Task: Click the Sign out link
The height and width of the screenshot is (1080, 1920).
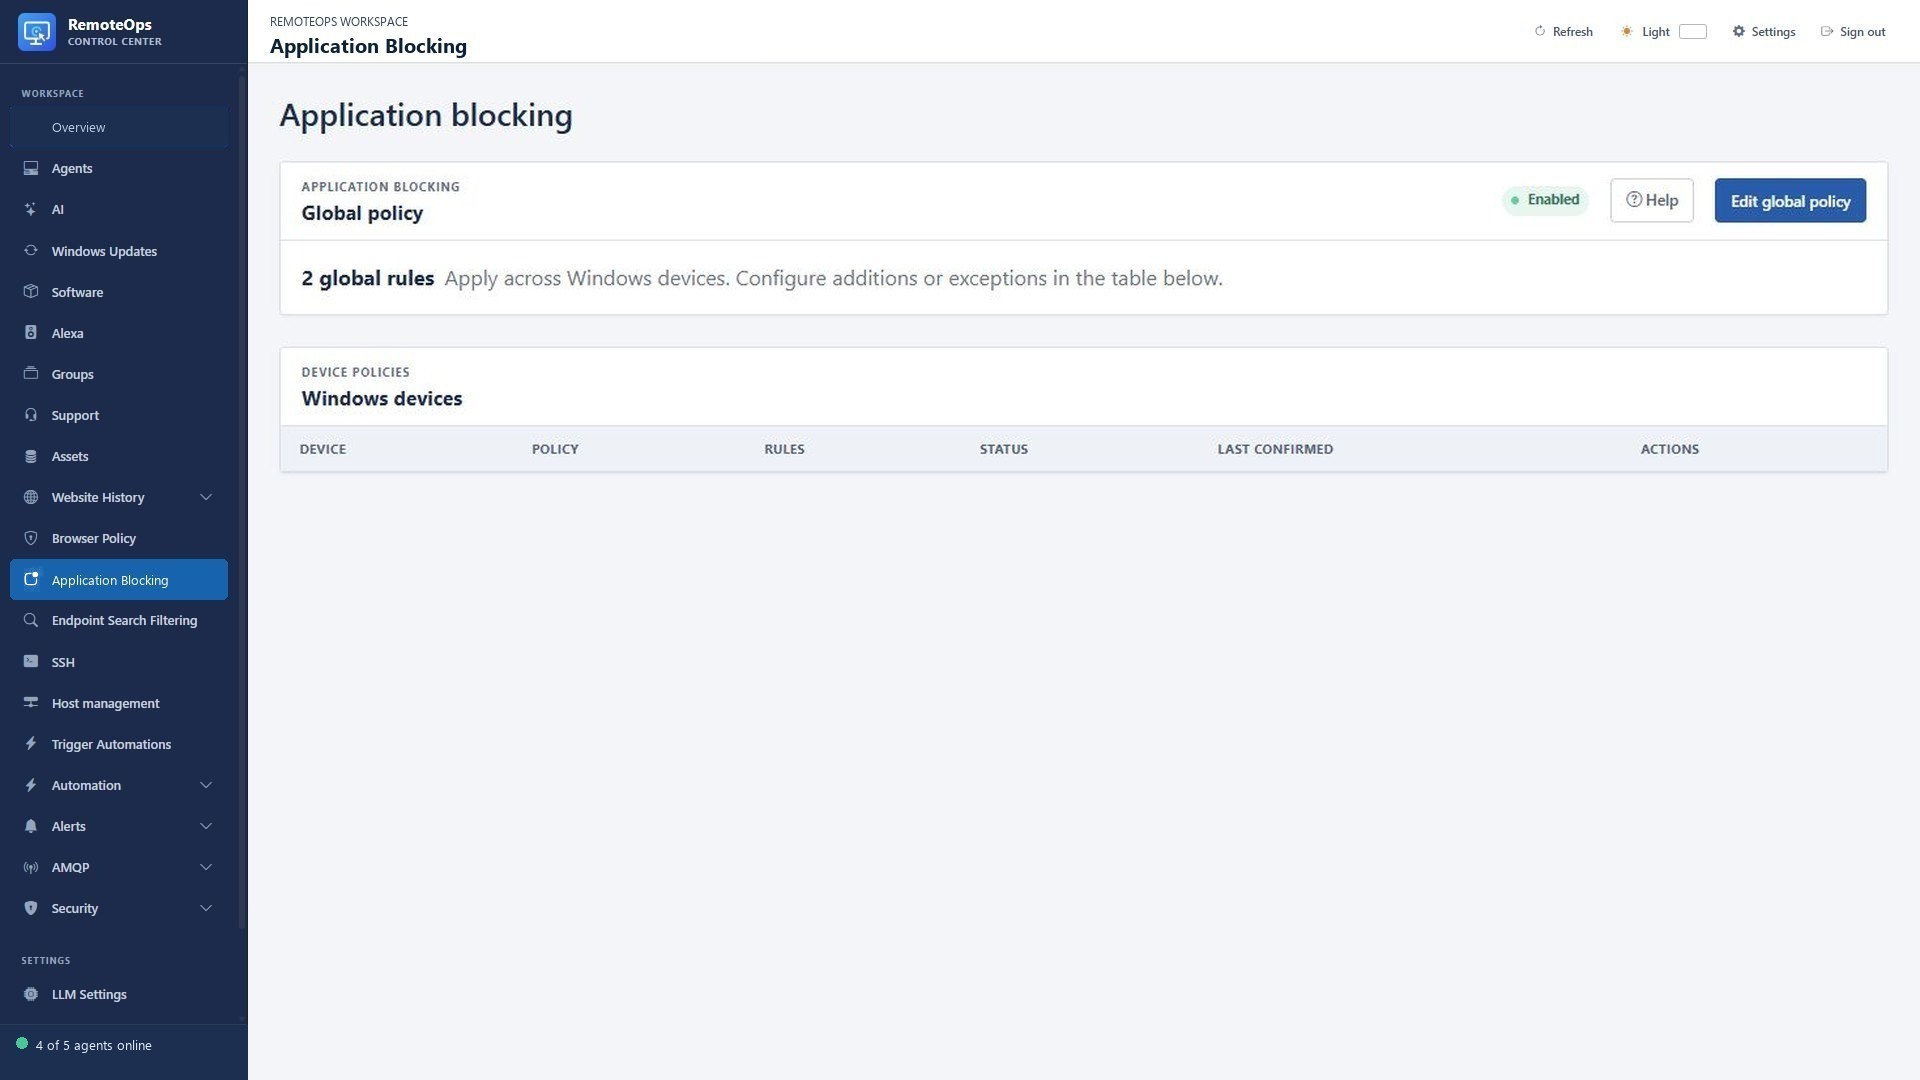Action: pos(1853,32)
